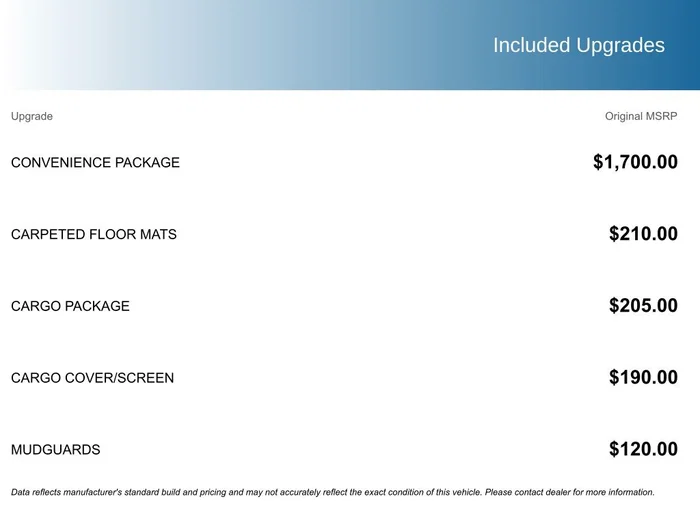Screen dimensions: 700x525
Task: Click 'Please contact dealer for more information'
Action: (x=569, y=492)
